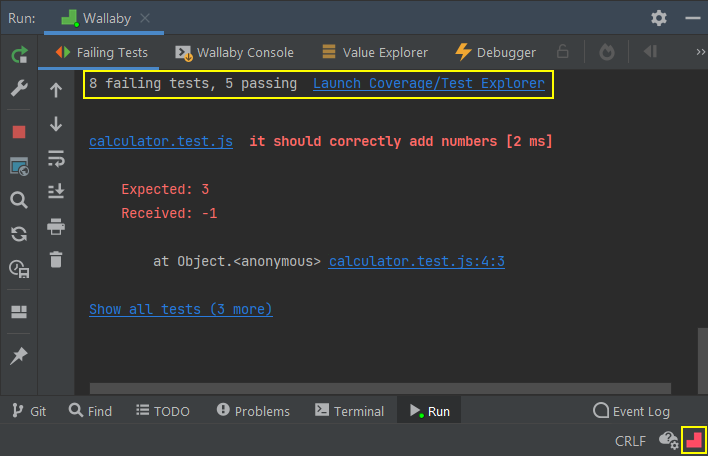This screenshot has height=456, width=708.
Task: Jump to previous item with up arrow
Action: (x=56, y=90)
